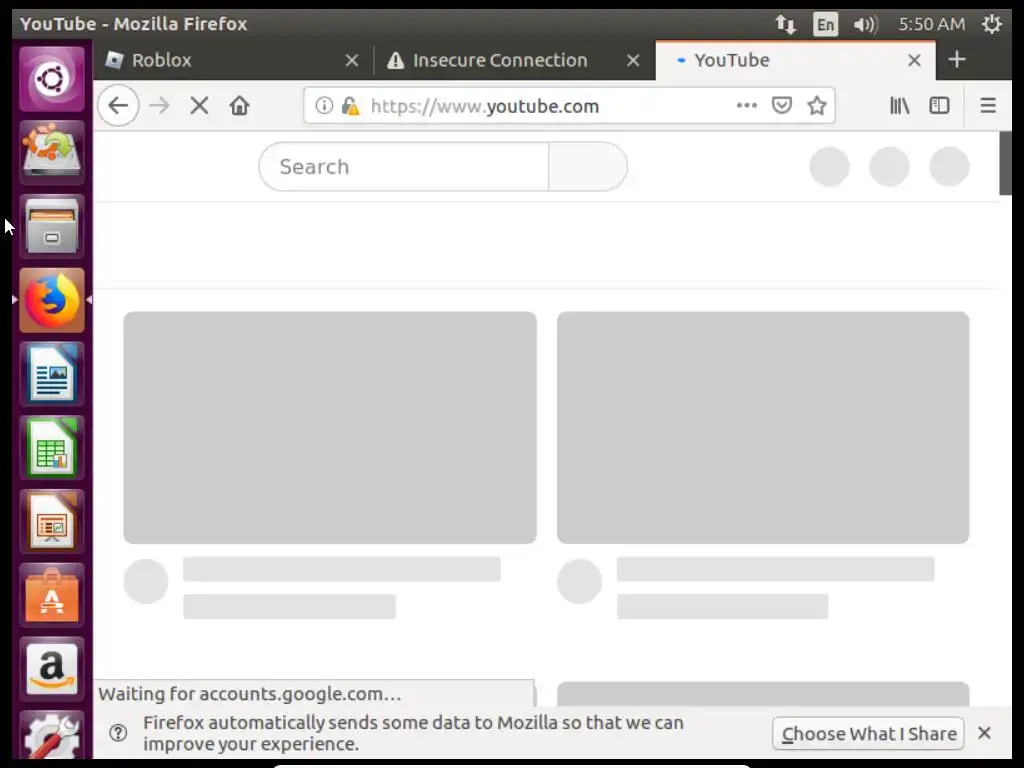1024x768 pixels.
Task: Open the sound volume indicator
Action: (865, 24)
